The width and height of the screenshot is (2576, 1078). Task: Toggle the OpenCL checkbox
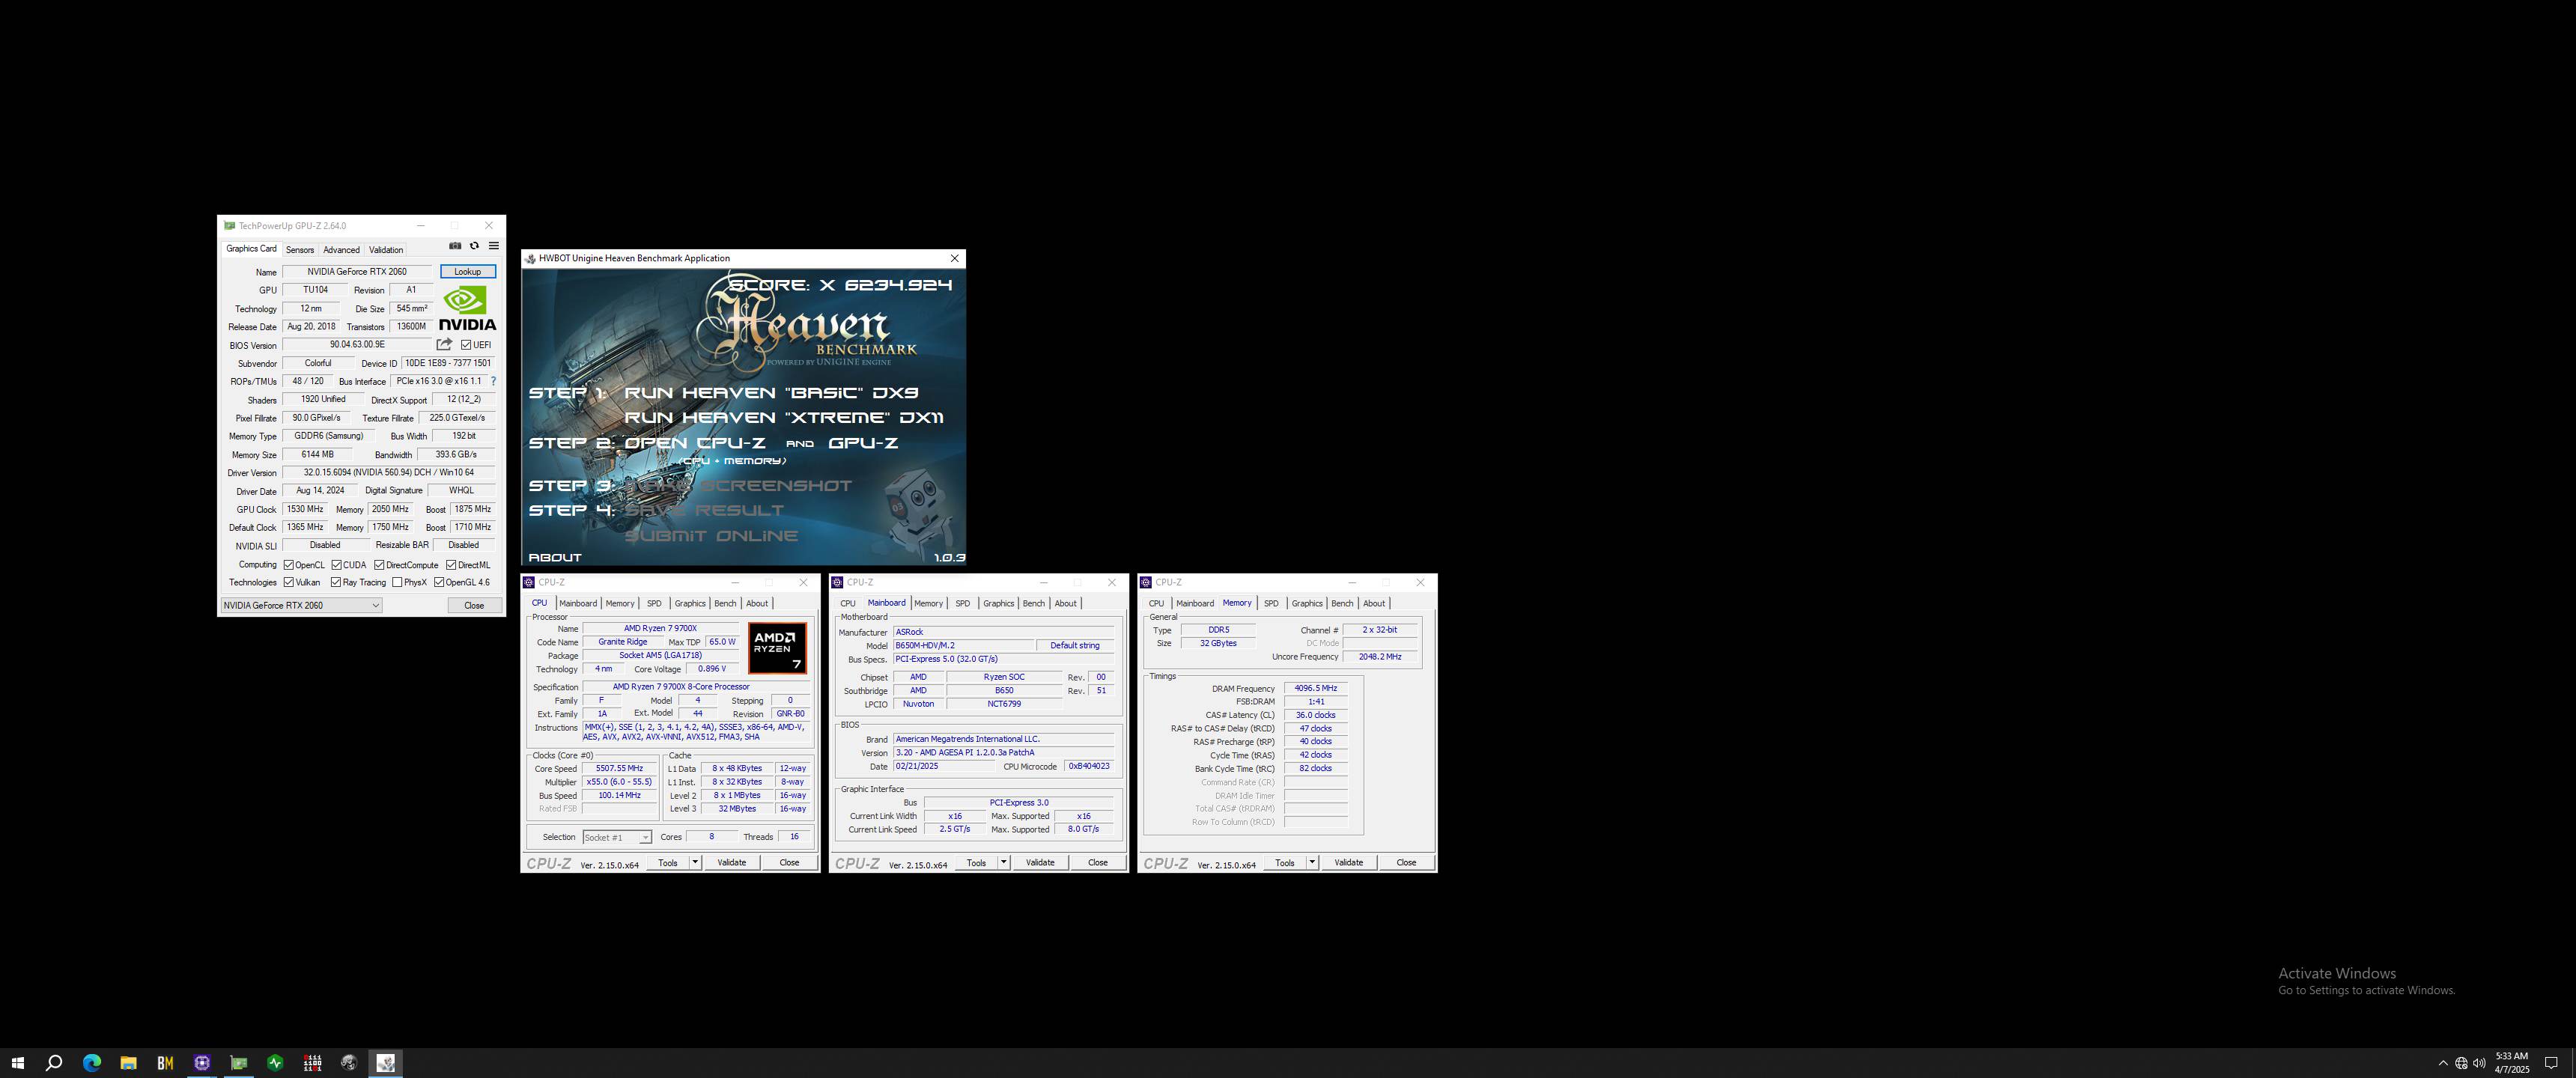pyautogui.click(x=288, y=565)
